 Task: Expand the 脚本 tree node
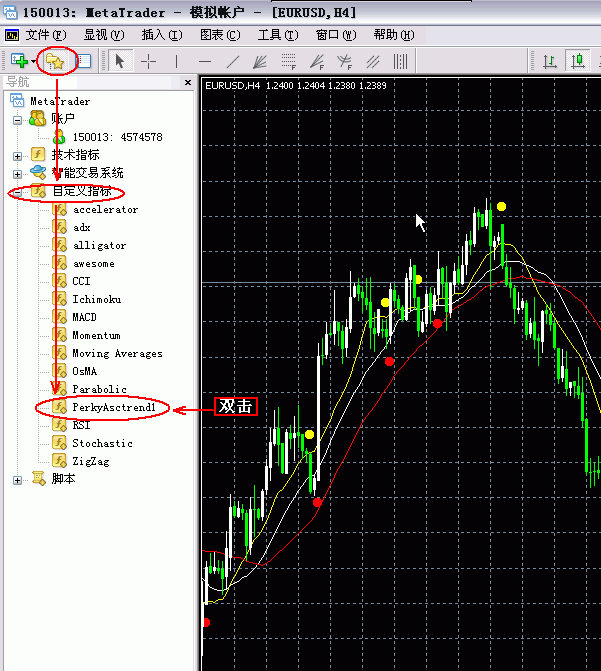(x=17, y=481)
